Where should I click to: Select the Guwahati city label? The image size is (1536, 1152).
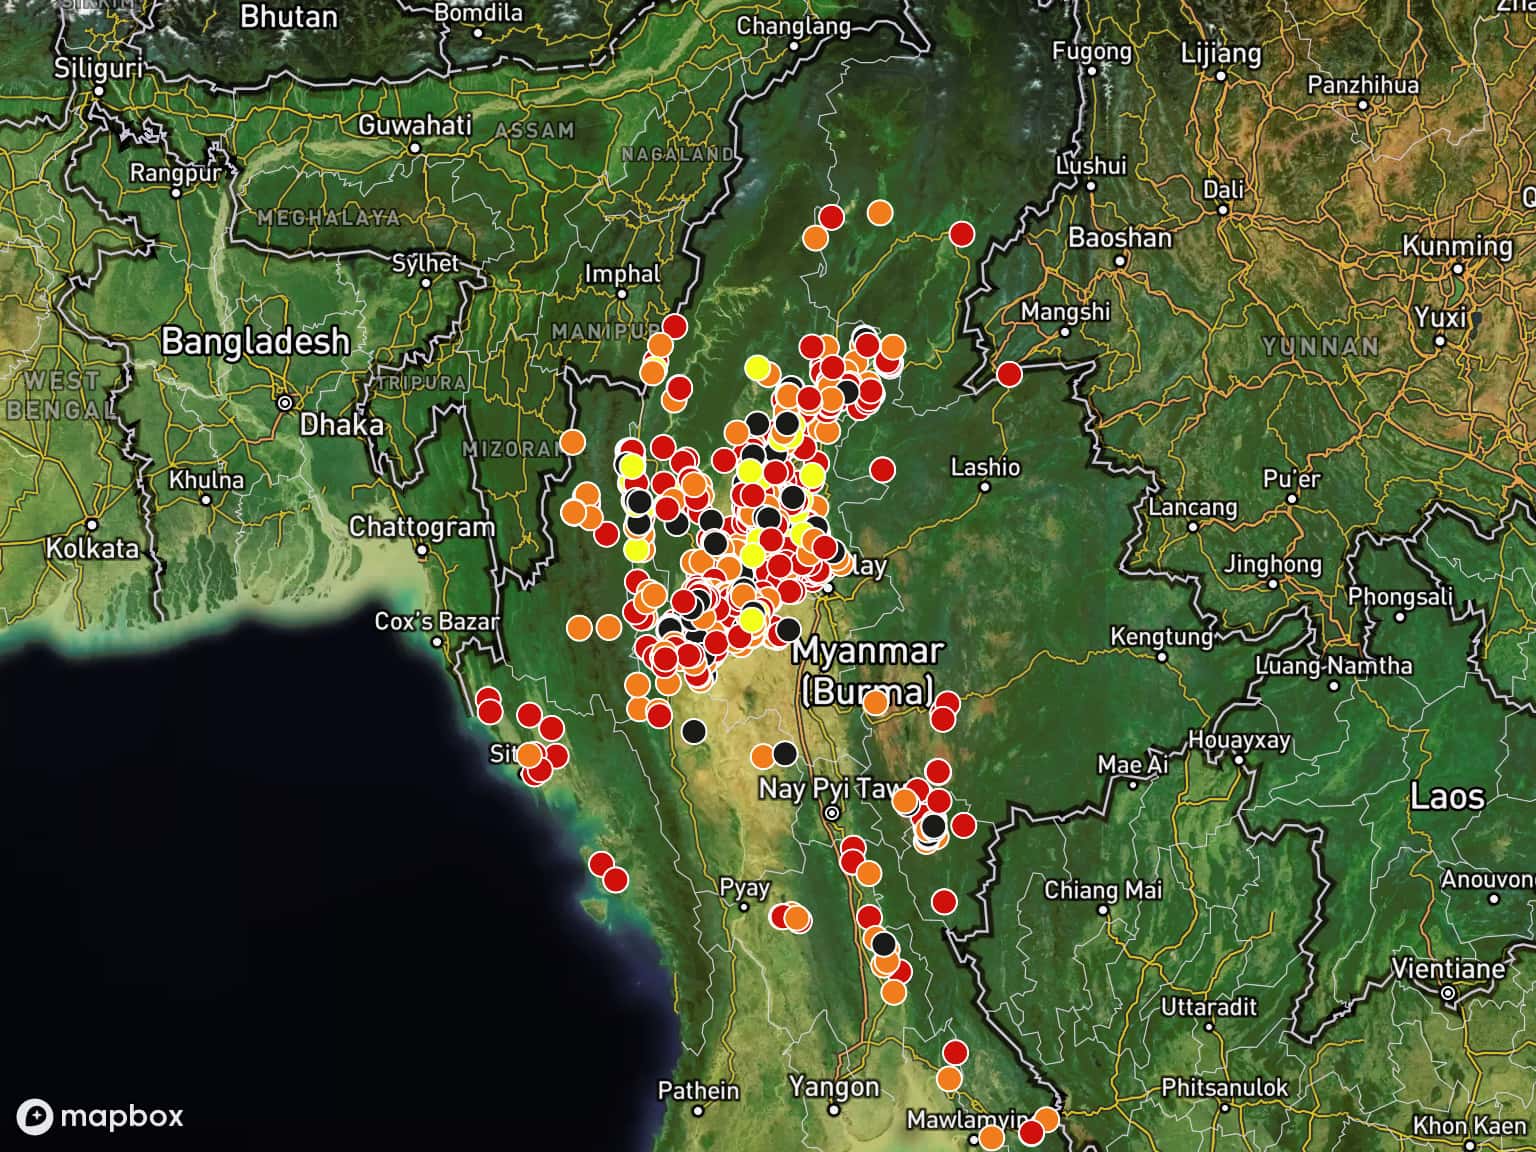(414, 126)
